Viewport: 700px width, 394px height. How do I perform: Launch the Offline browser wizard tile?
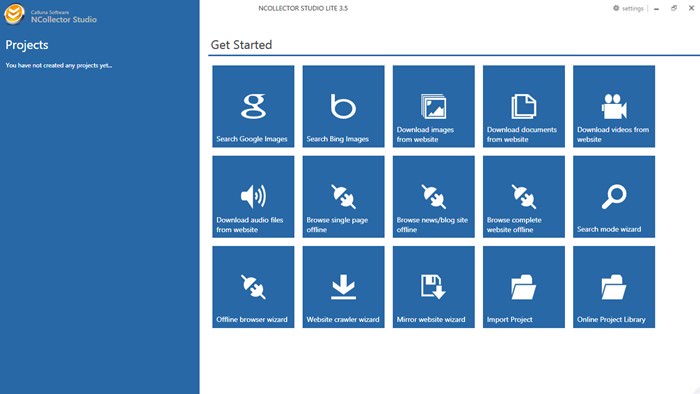tap(253, 287)
